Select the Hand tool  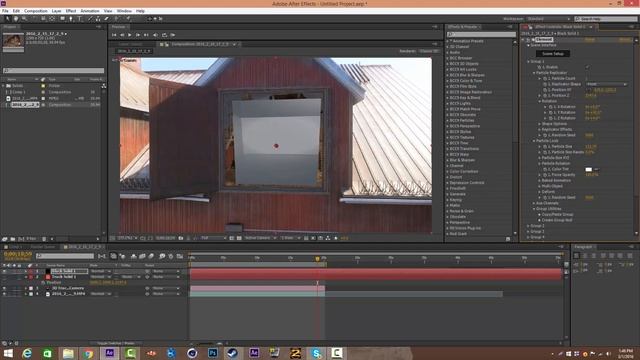[x=16, y=19]
